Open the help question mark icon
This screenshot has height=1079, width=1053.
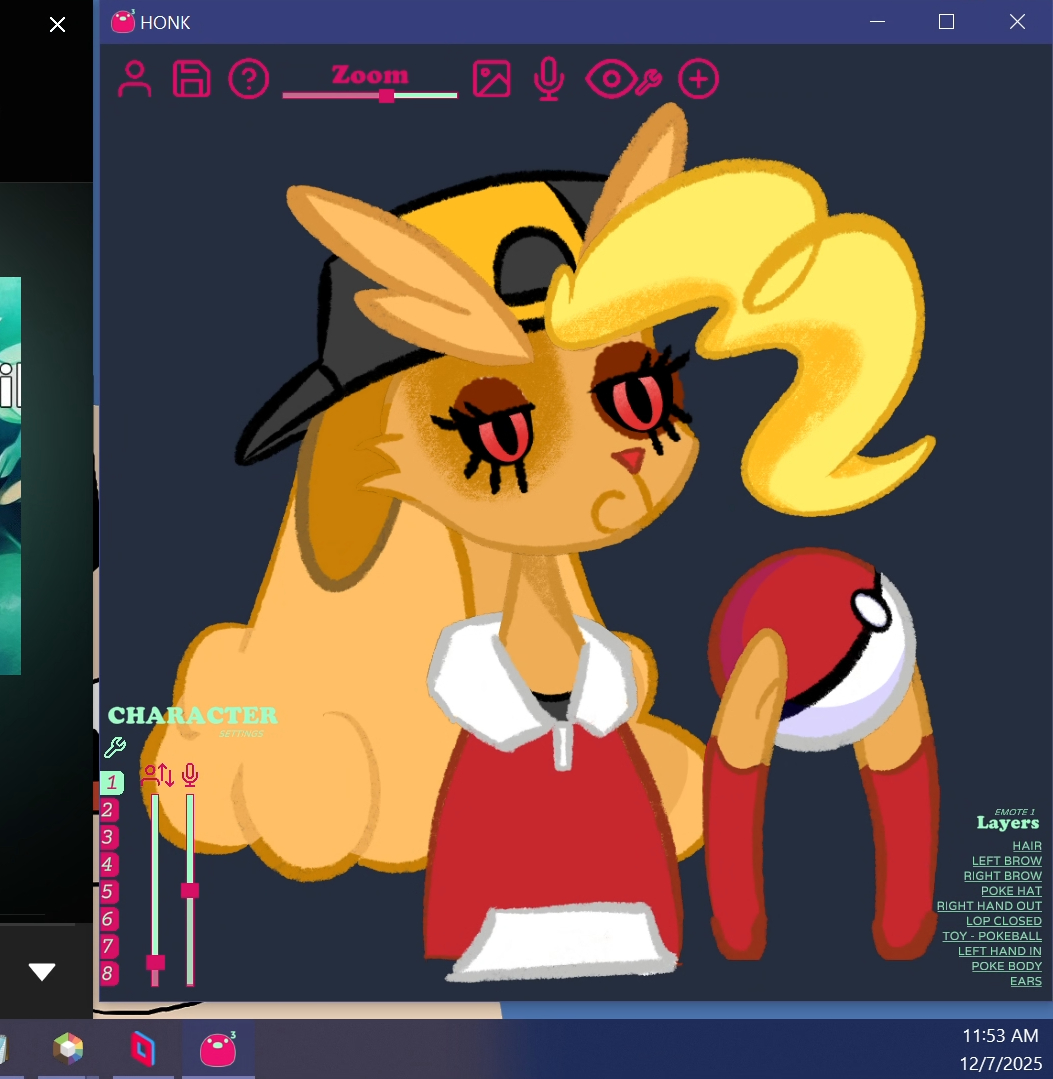(x=249, y=79)
